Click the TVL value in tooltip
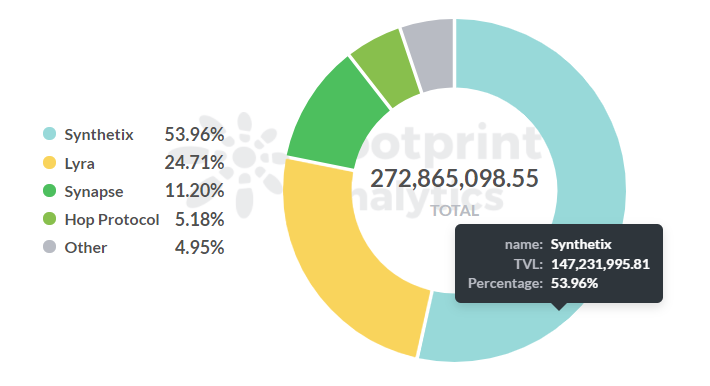Viewport: 710px width, 386px height. pyautogui.click(x=600, y=264)
